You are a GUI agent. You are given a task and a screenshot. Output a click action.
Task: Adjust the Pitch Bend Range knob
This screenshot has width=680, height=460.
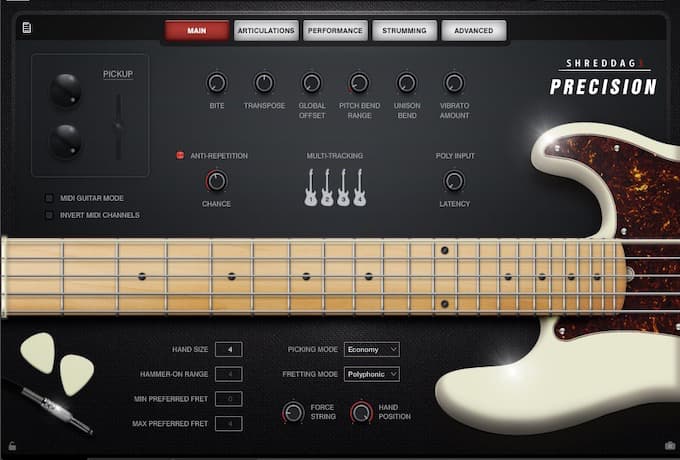click(x=359, y=83)
